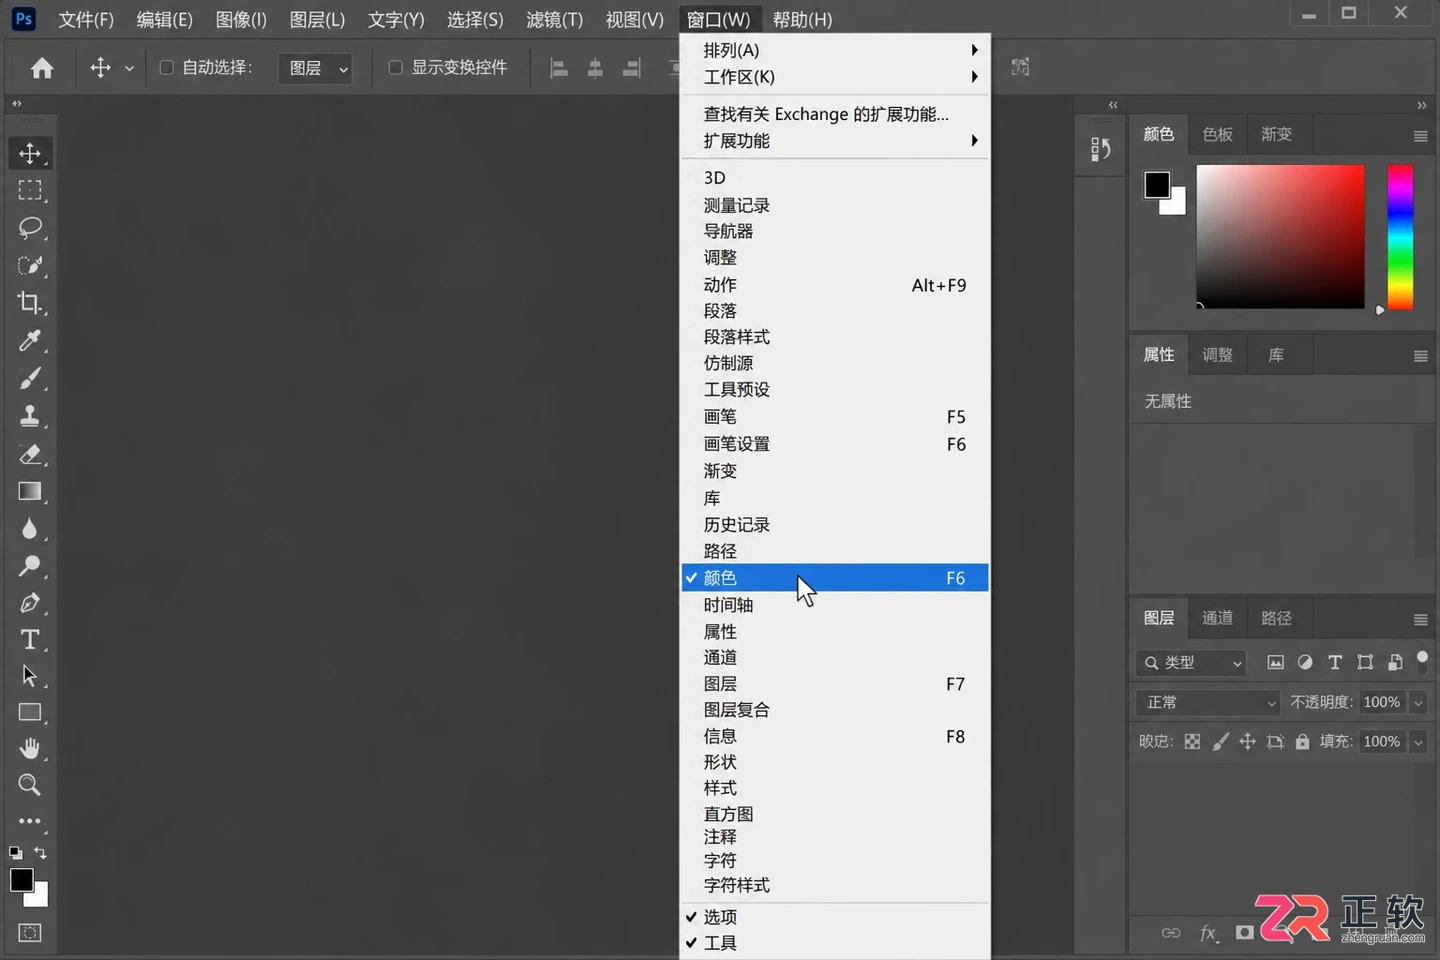Viewport: 1440px width, 960px height.
Task: Select the Horizontal Type tool
Action: [30, 640]
